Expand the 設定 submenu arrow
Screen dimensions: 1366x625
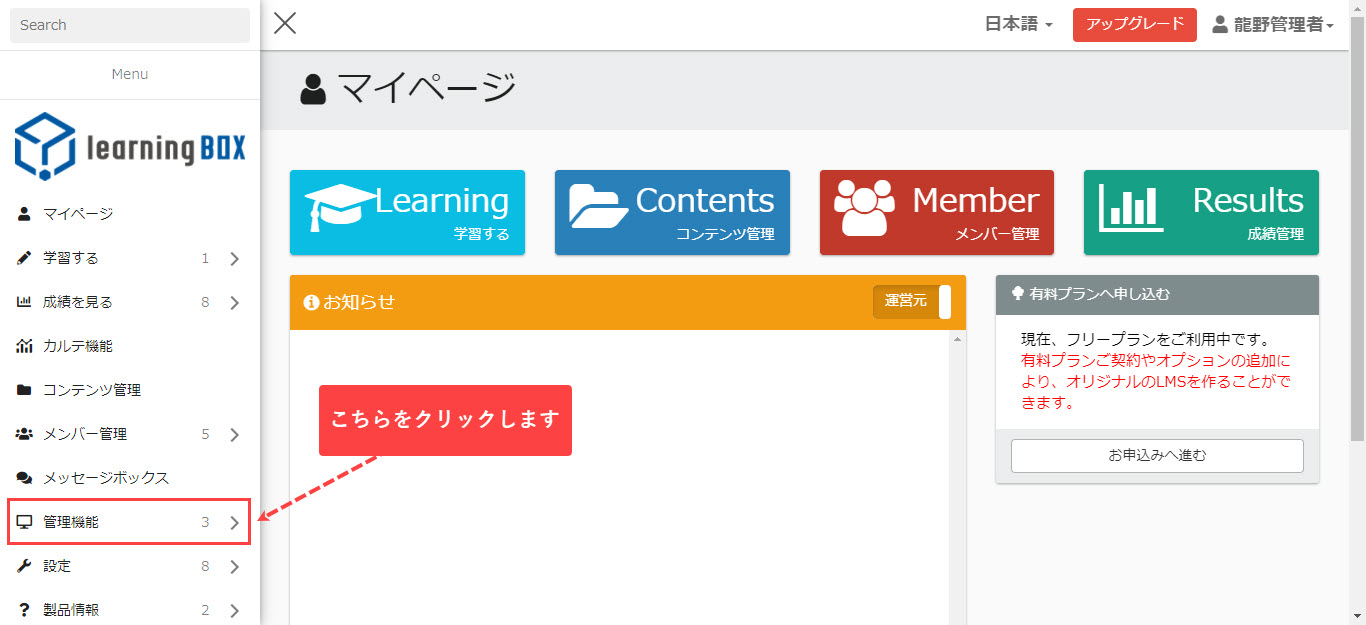pos(234,566)
